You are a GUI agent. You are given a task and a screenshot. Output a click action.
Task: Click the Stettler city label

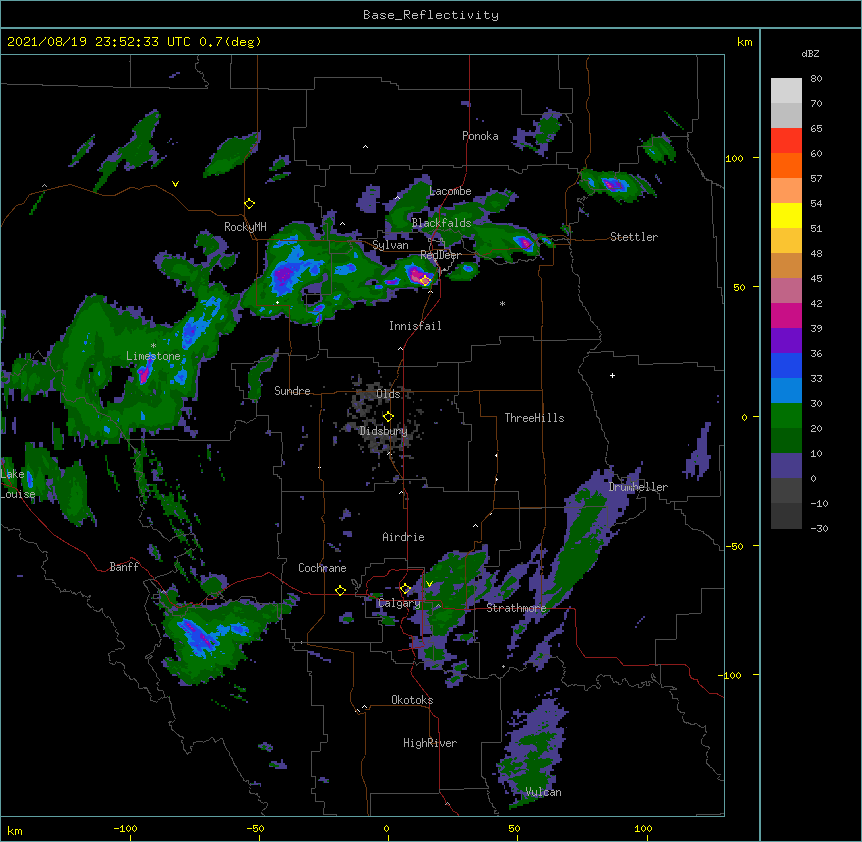(x=634, y=237)
